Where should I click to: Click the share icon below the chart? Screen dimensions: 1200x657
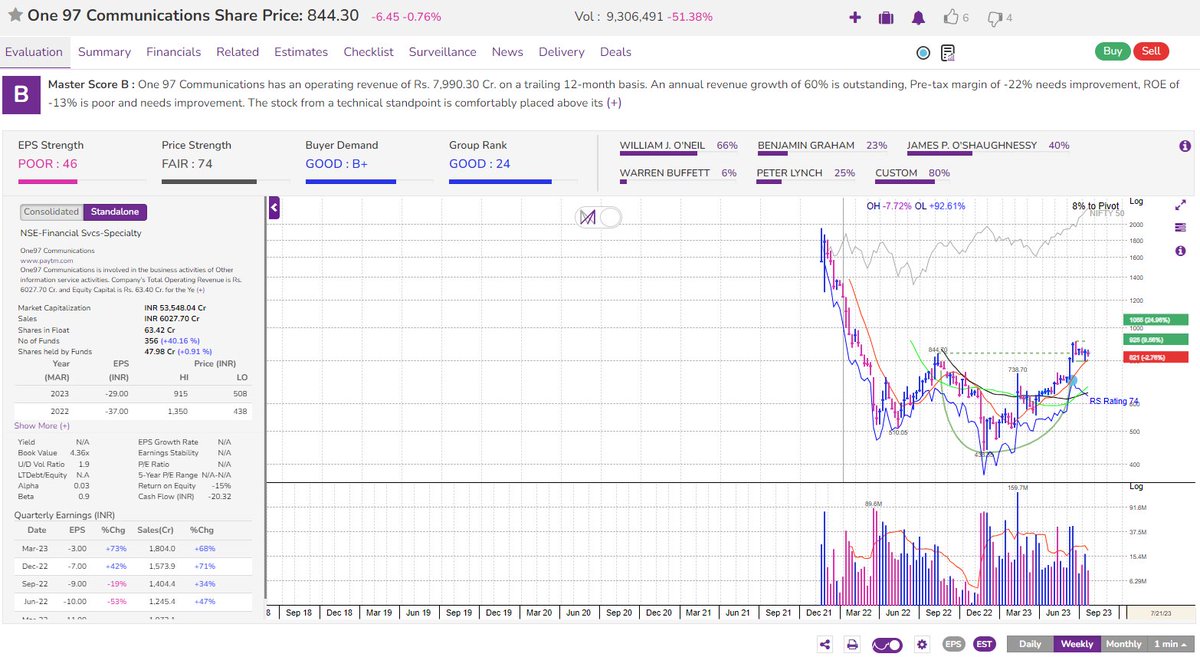click(824, 644)
